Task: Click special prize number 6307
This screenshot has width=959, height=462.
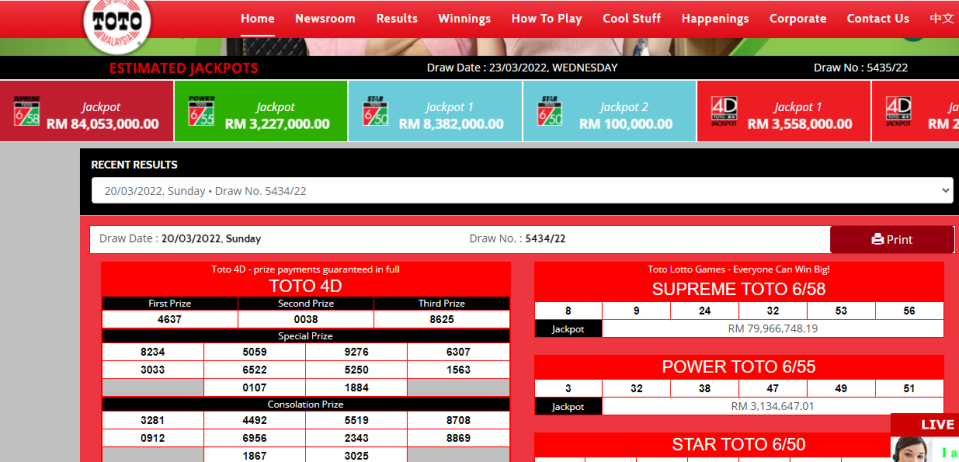Action: pos(459,352)
